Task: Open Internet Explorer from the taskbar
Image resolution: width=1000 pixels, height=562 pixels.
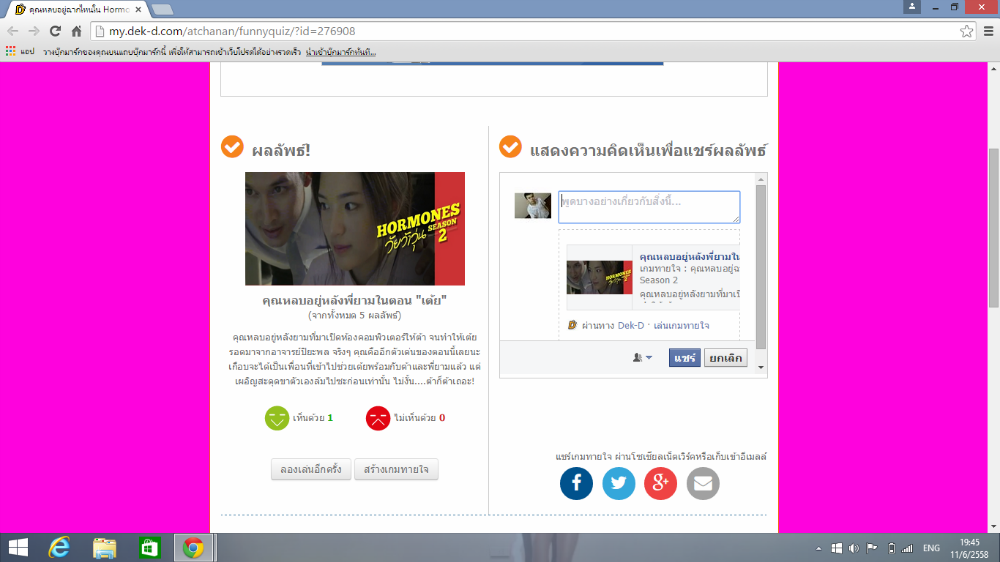Action: (x=61, y=547)
